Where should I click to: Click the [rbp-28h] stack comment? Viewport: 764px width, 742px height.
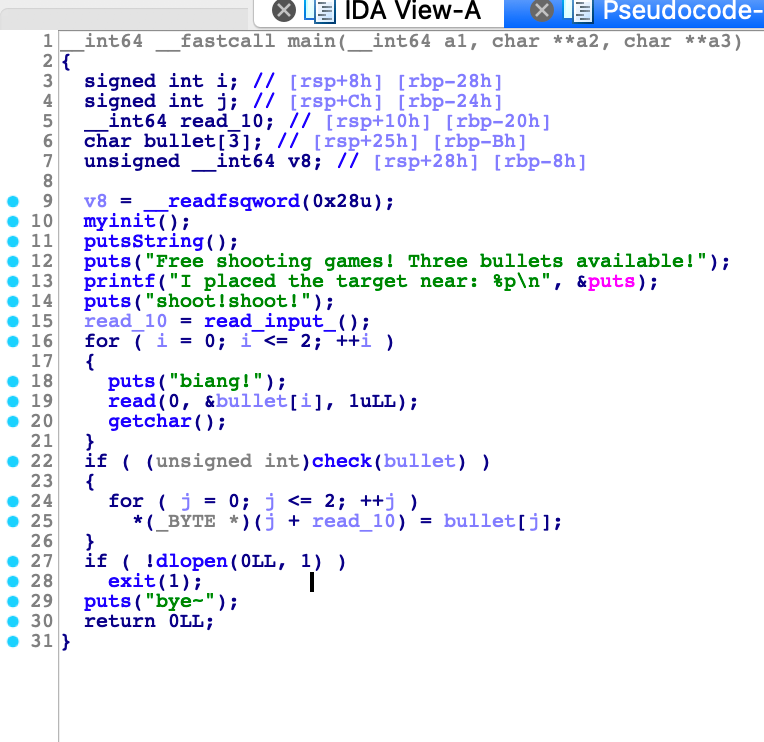coord(450,81)
